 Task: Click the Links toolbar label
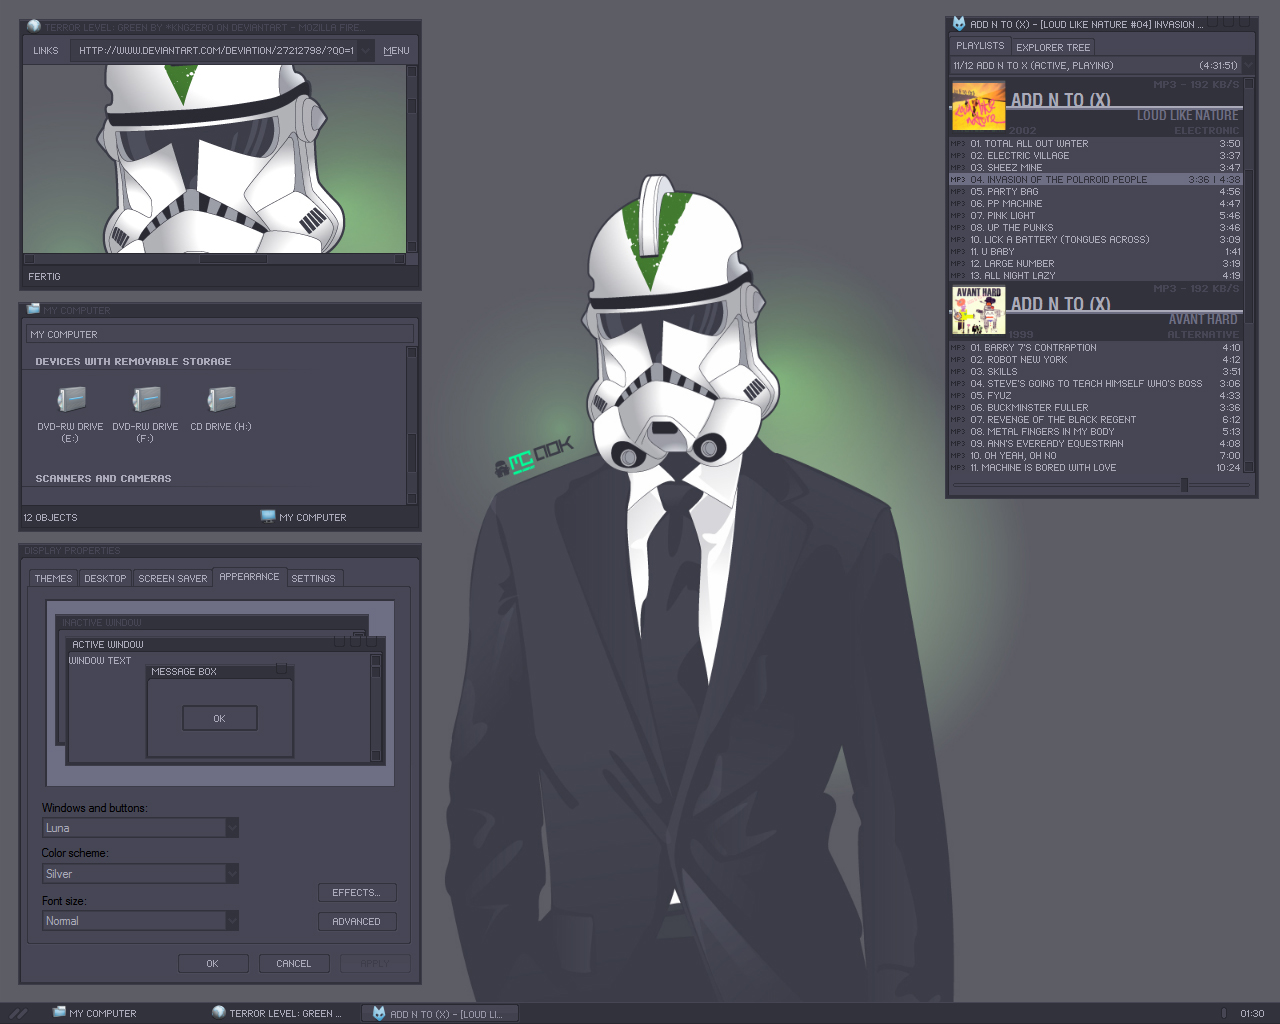pyautogui.click(x=45, y=50)
